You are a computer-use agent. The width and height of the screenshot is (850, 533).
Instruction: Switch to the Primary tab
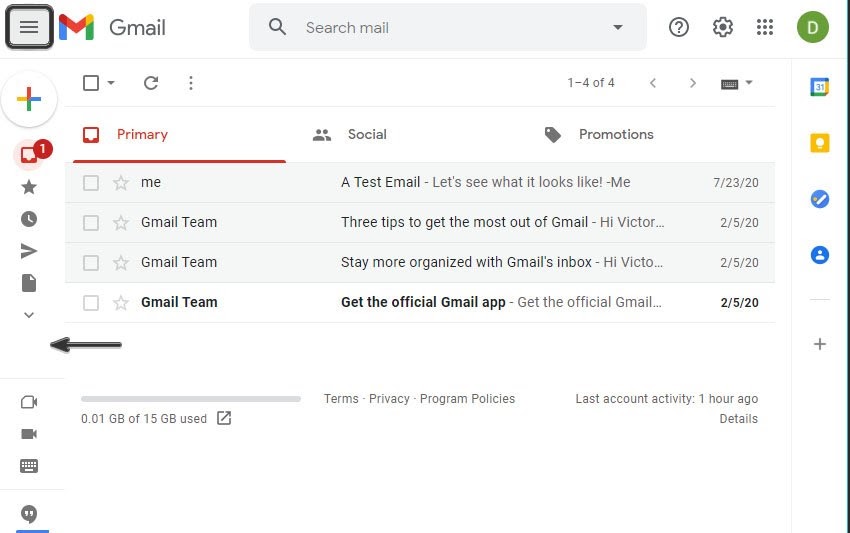pos(179,134)
